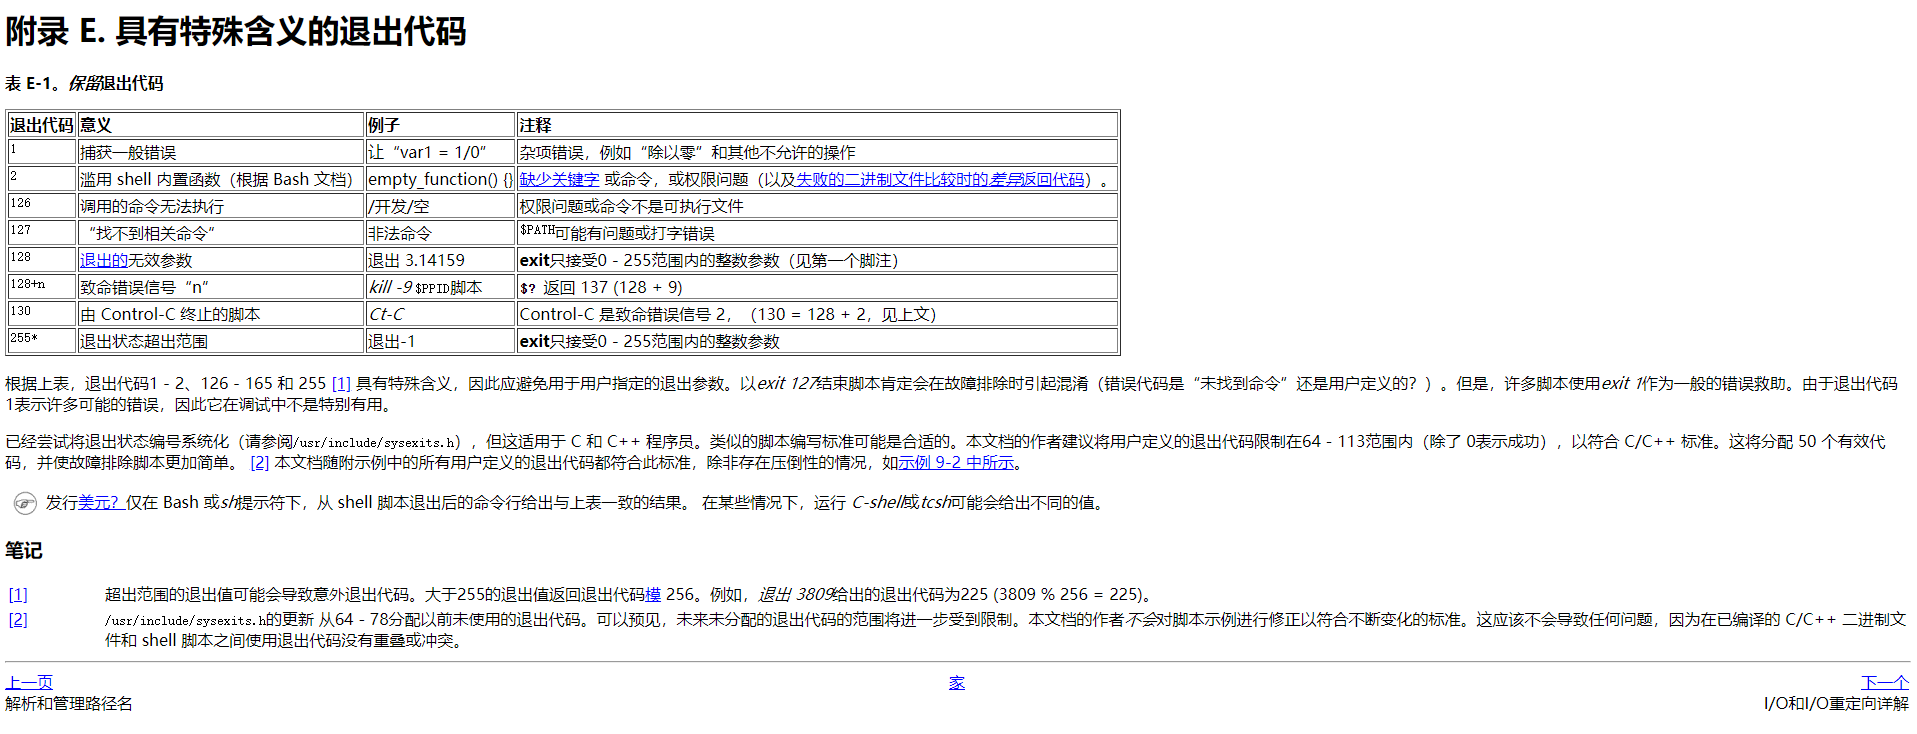This screenshot has height=734, width=1917.
Task: Click the note icon beside 发行美元
Action: [25, 503]
